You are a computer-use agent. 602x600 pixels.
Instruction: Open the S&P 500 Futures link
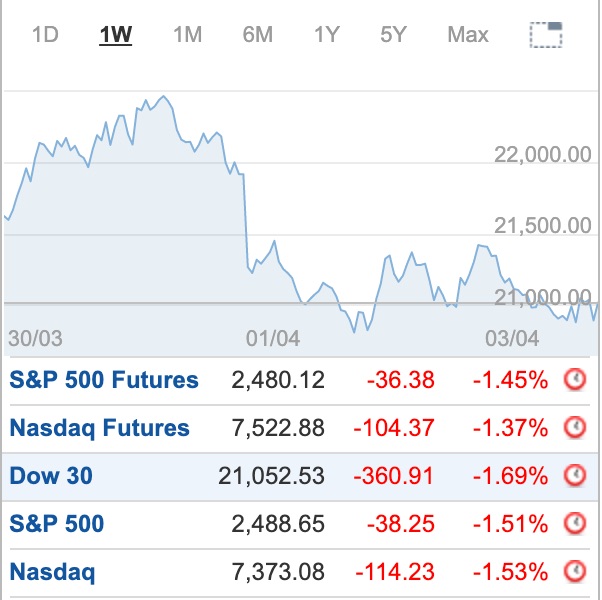[x=104, y=380]
